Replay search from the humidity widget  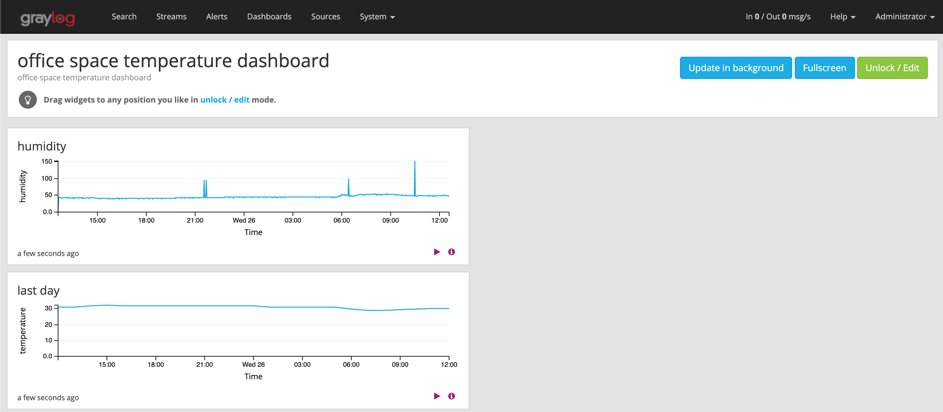(x=437, y=252)
